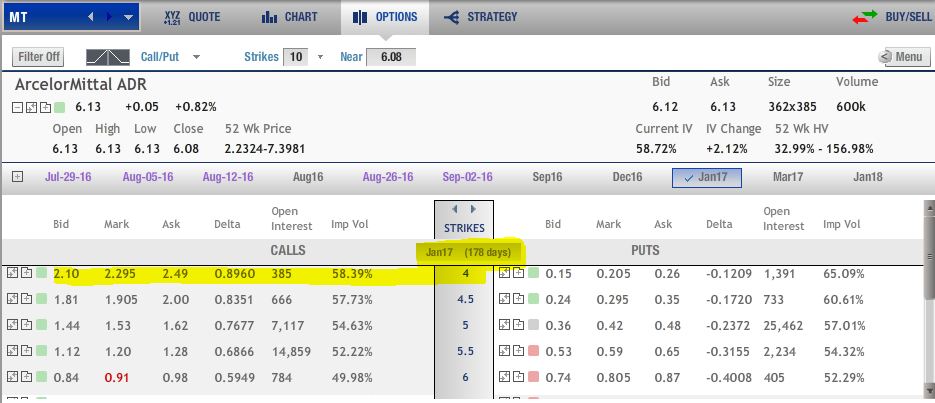Click calls Open Interest value 14,859
The width and height of the screenshot is (935, 403).
click(x=291, y=352)
